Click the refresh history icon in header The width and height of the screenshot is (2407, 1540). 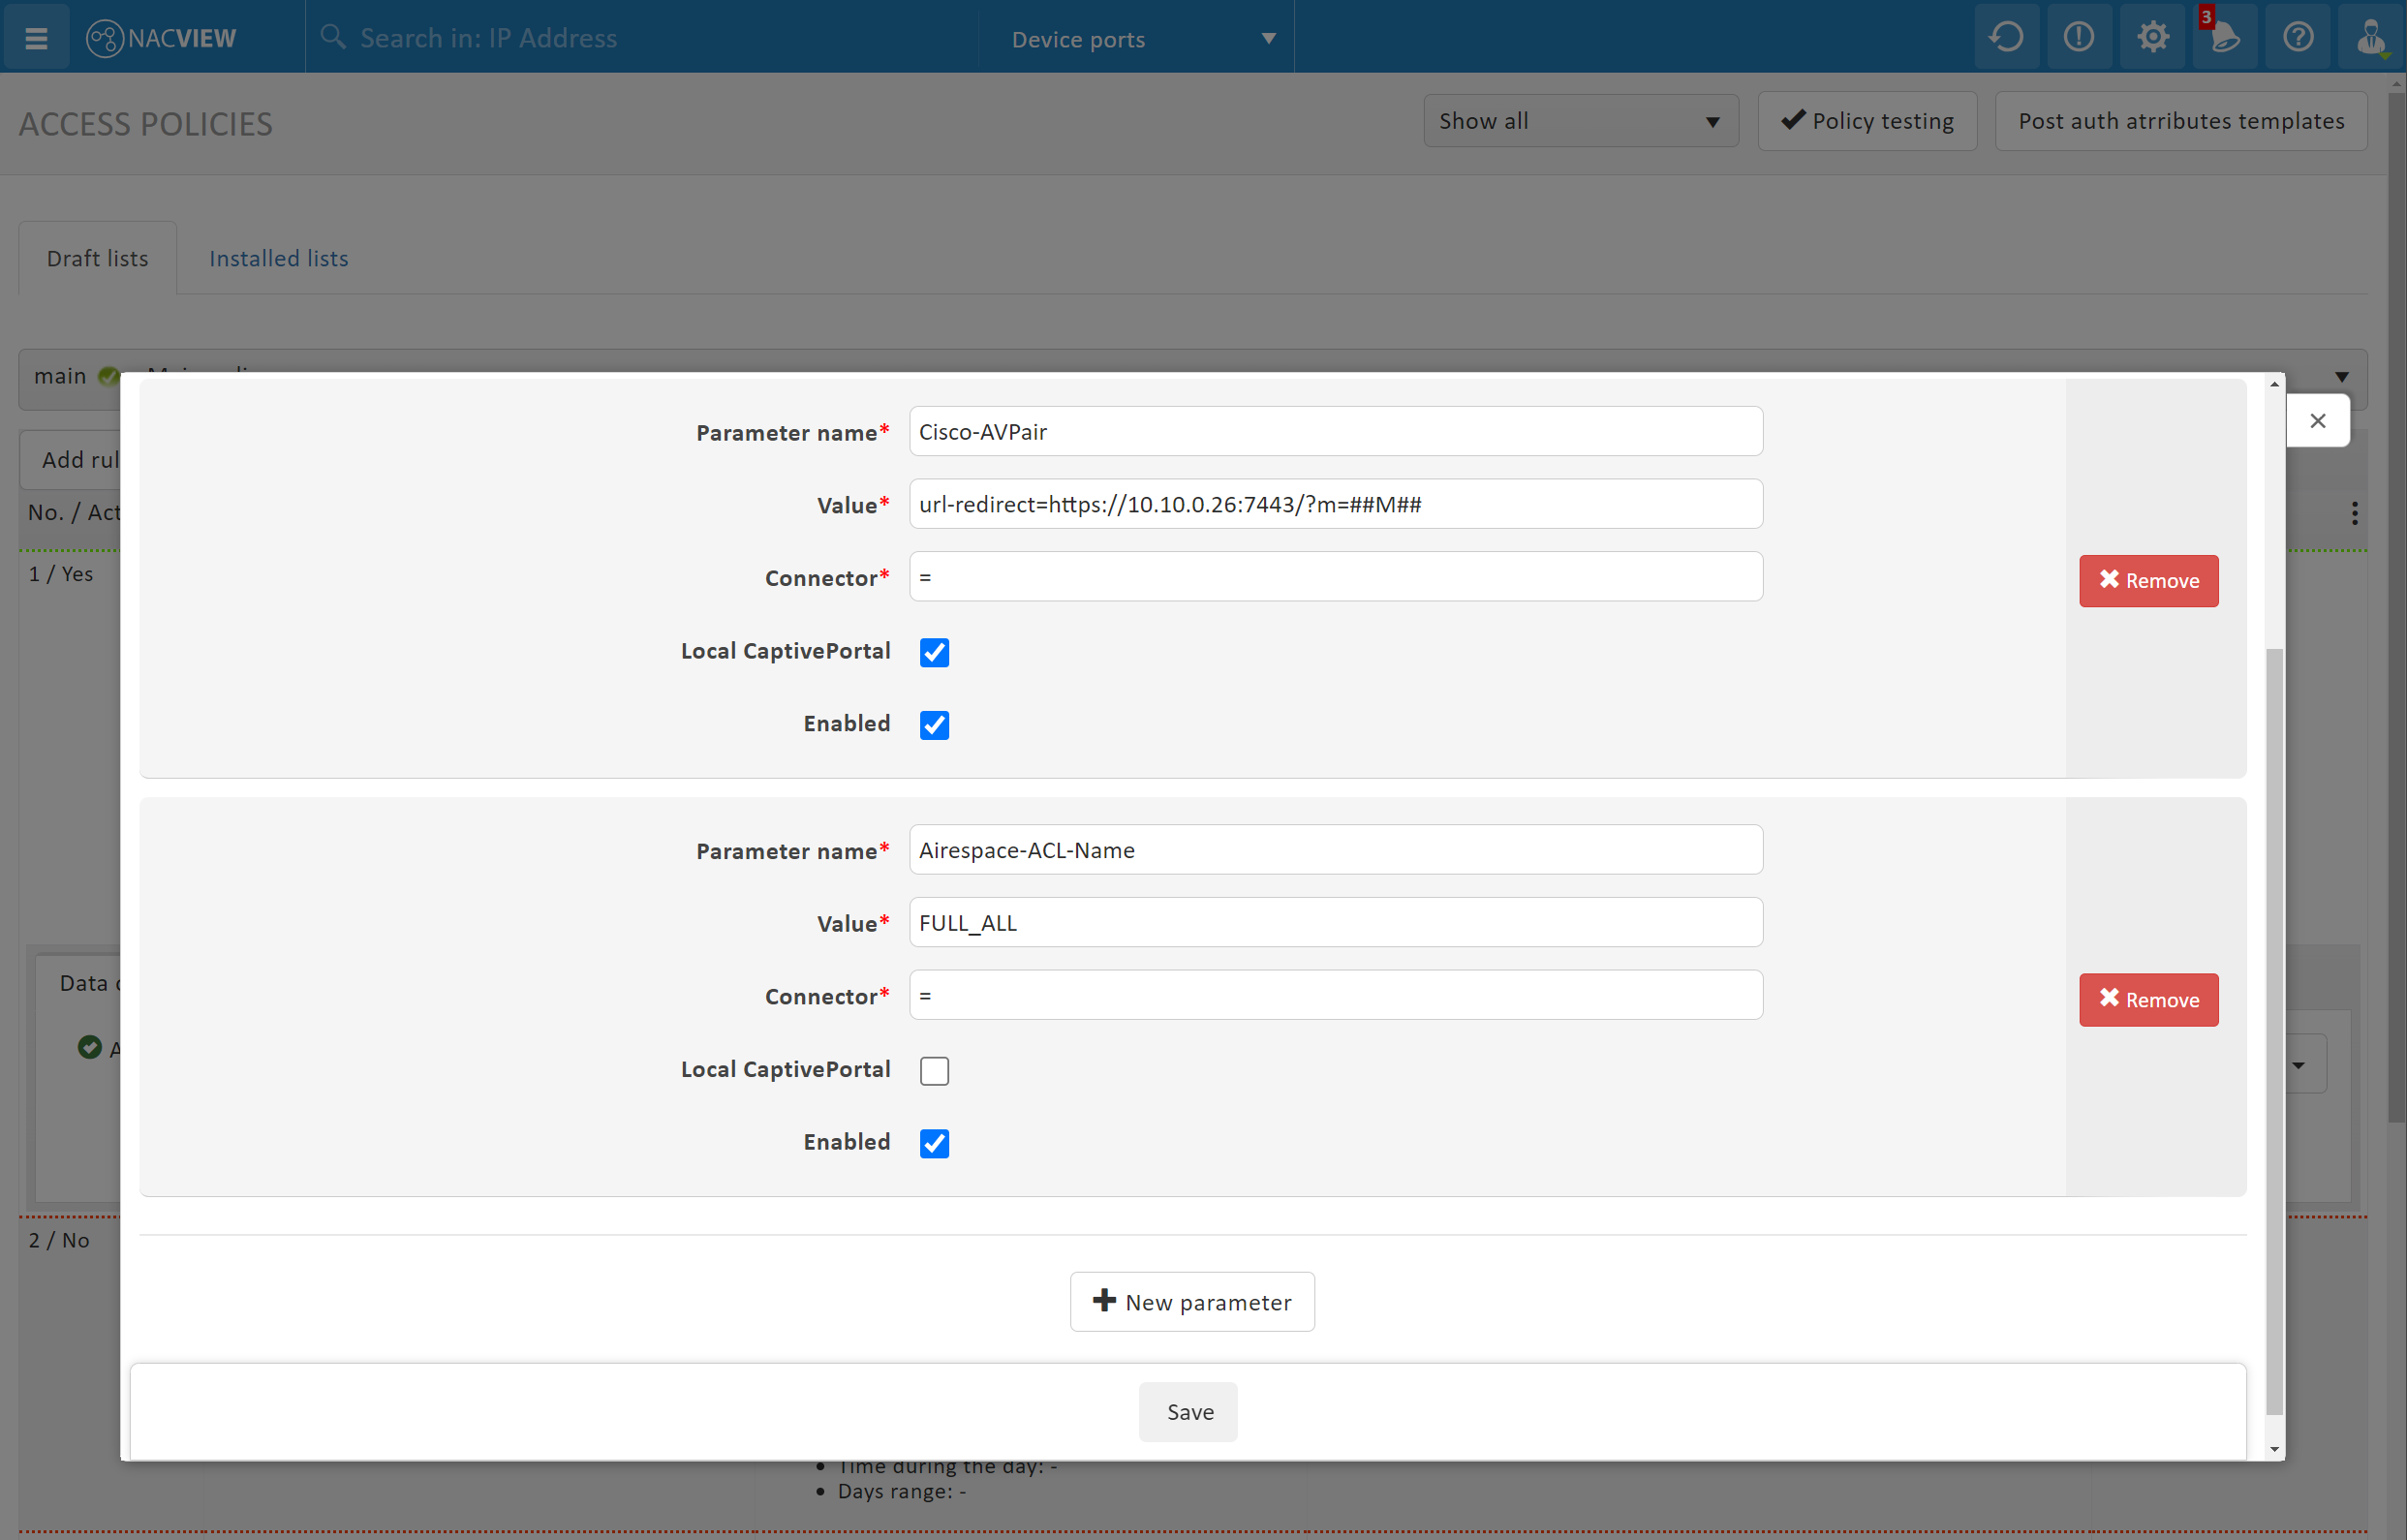2006,37
